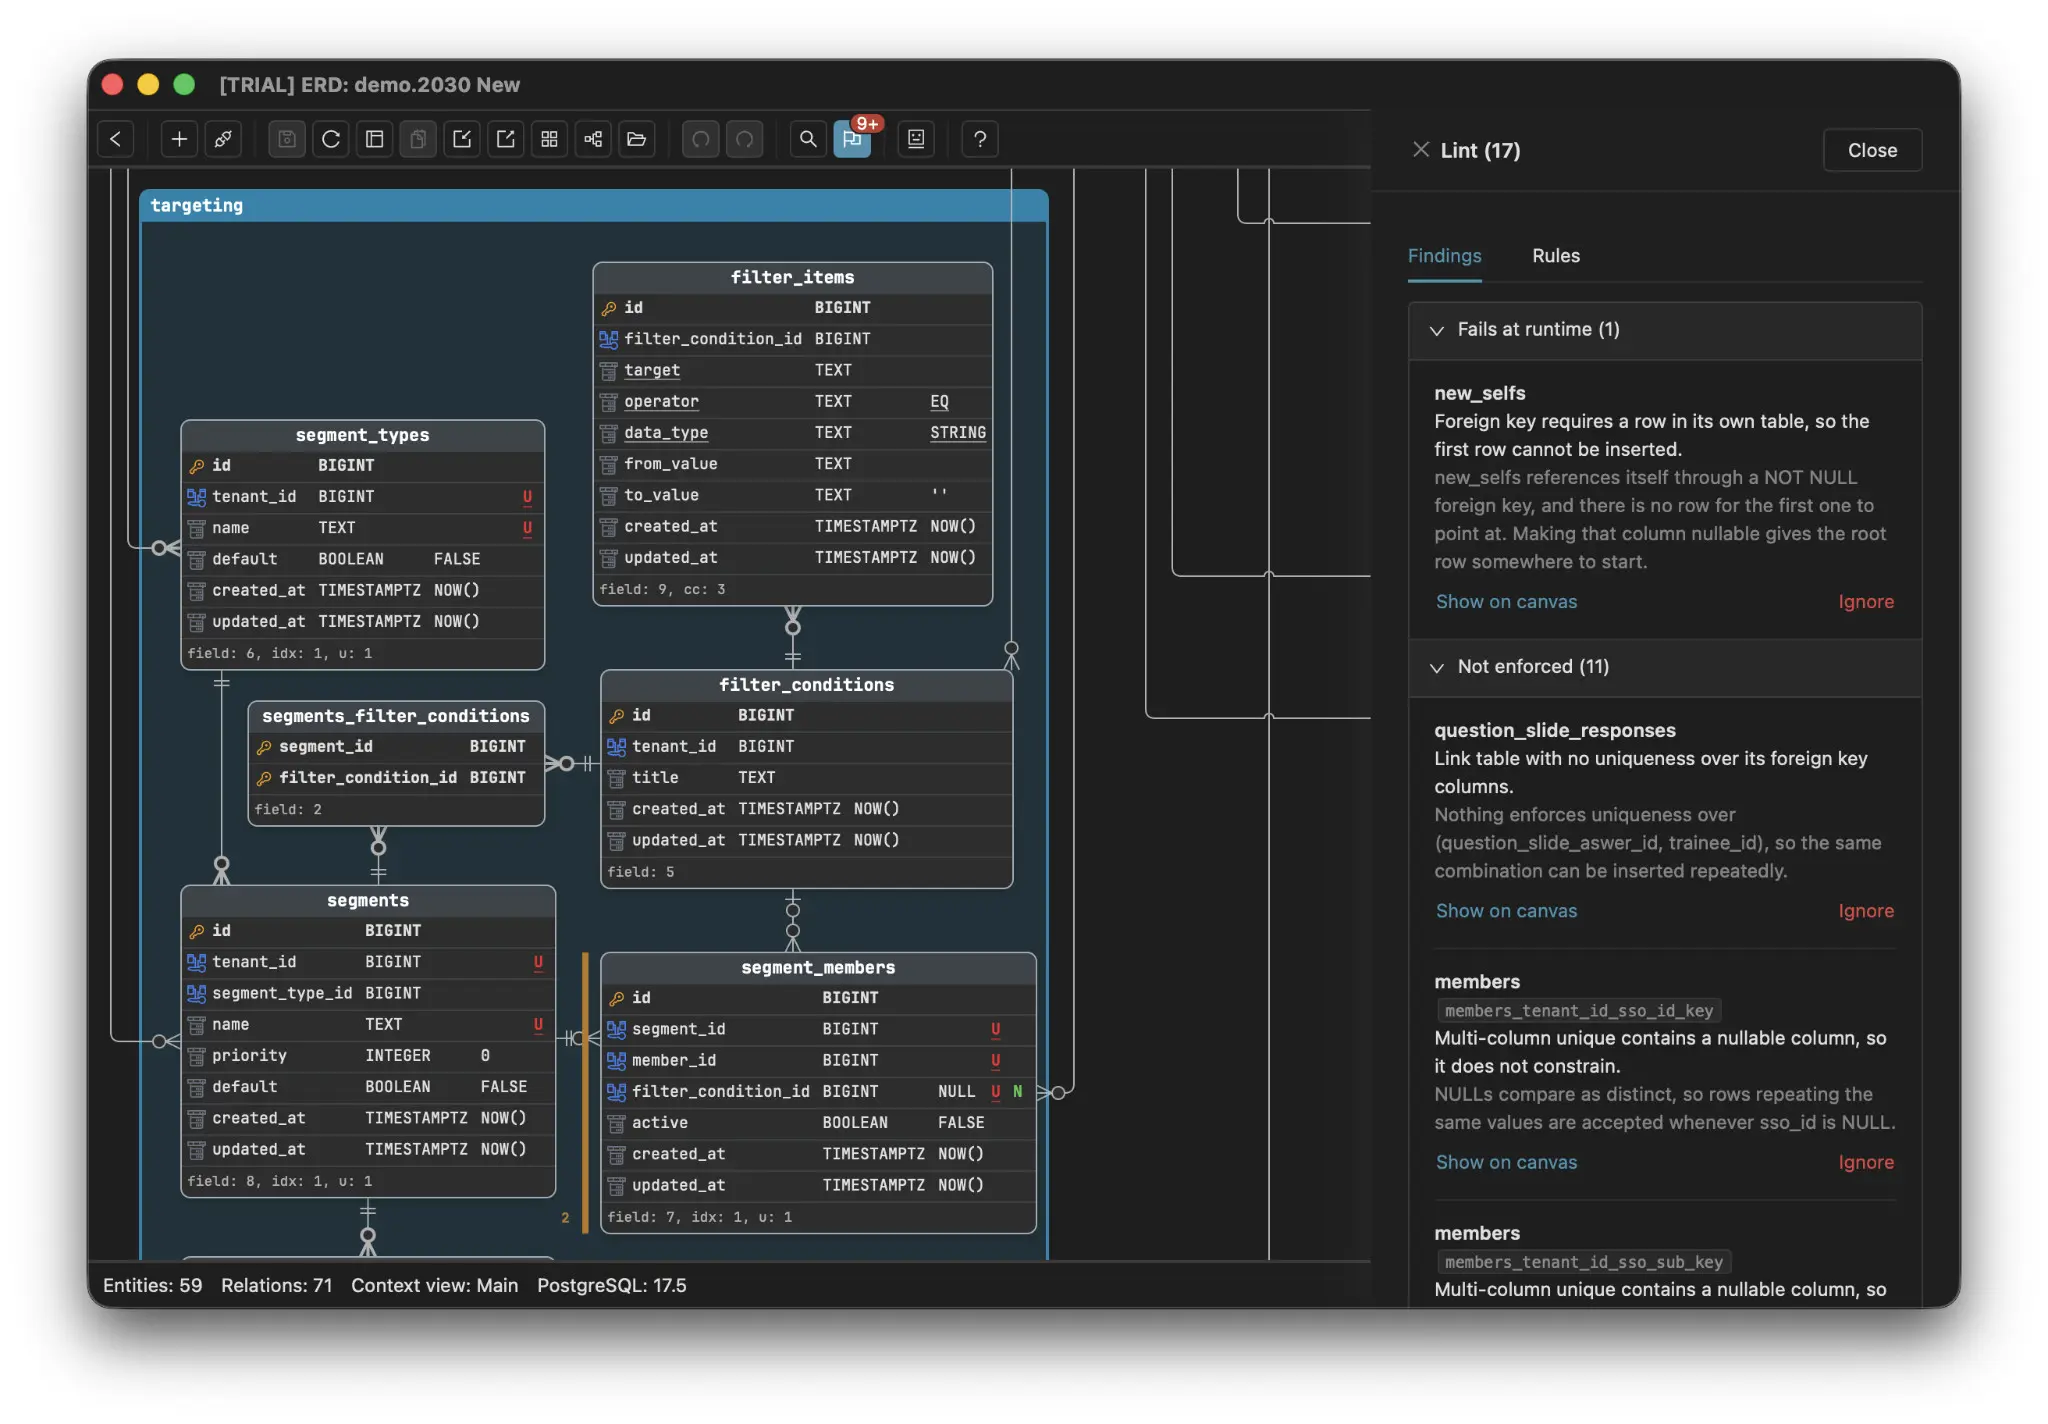The image size is (2048, 1424).
Task: Click Entities: 59 in the status bar
Action: tap(153, 1286)
